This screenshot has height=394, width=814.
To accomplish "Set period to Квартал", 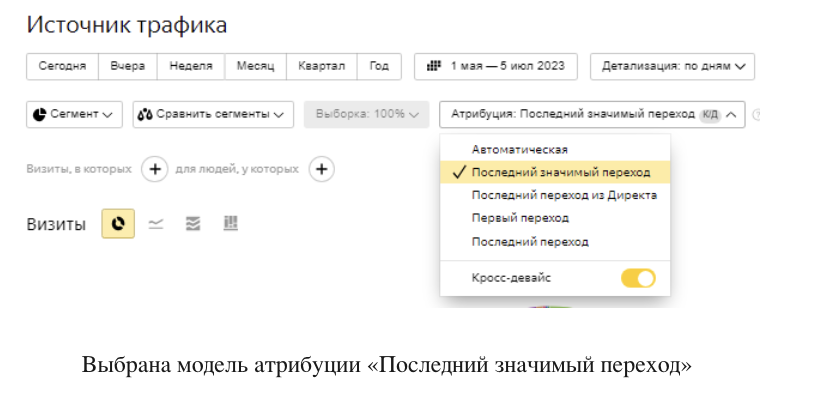I will [321, 66].
